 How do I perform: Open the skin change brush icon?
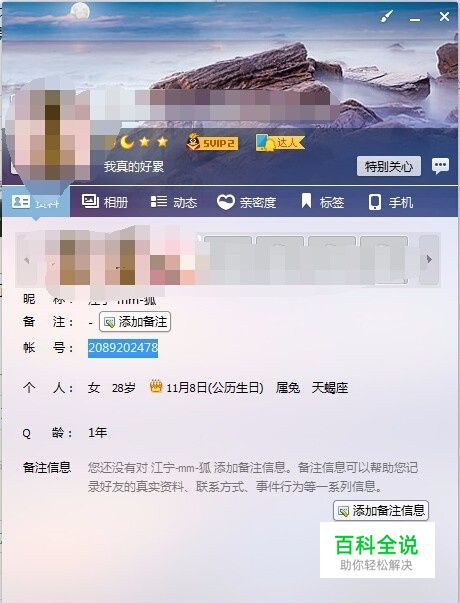click(x=387, y=16)
